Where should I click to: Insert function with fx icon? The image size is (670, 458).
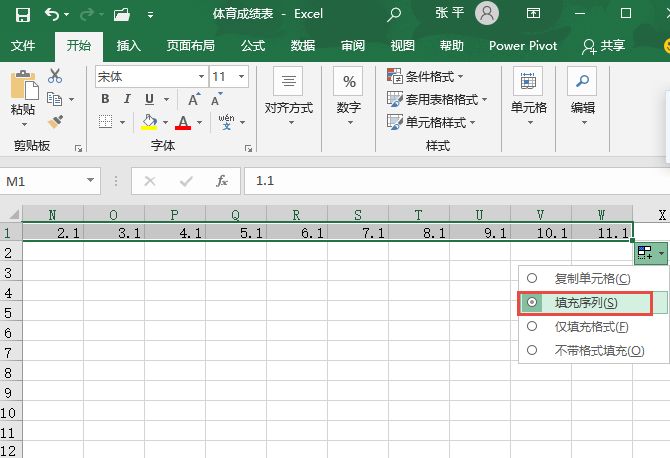coord(221,181)
